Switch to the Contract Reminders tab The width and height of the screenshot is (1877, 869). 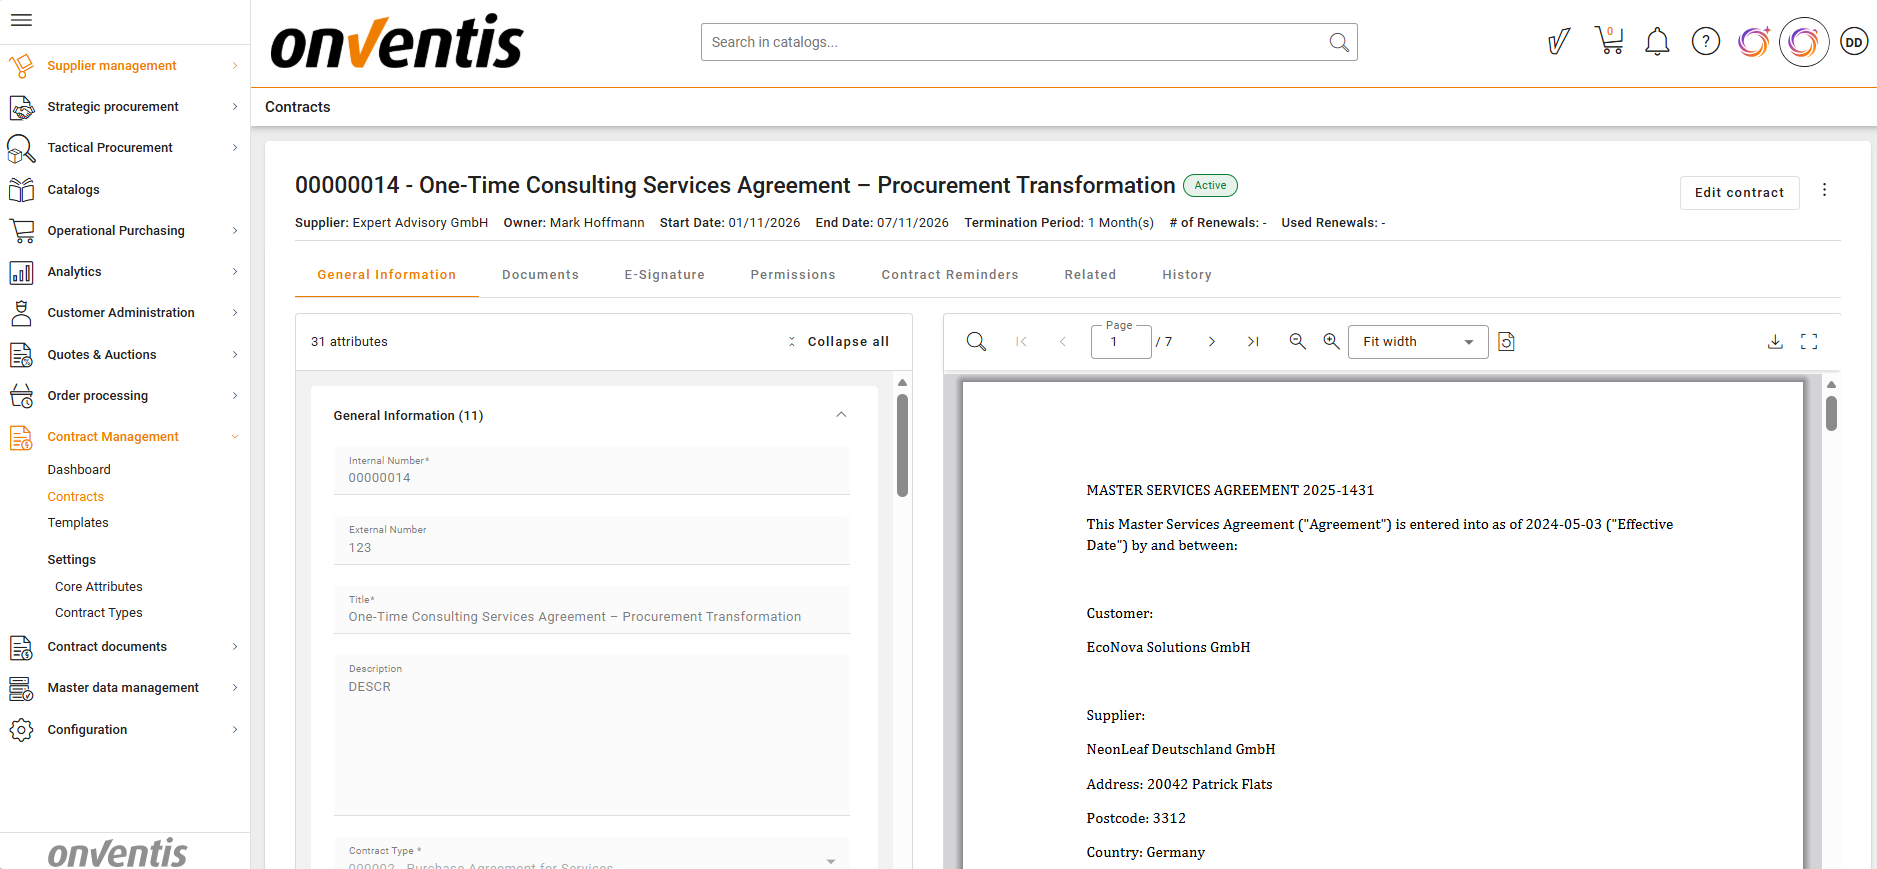coord(950,275)
